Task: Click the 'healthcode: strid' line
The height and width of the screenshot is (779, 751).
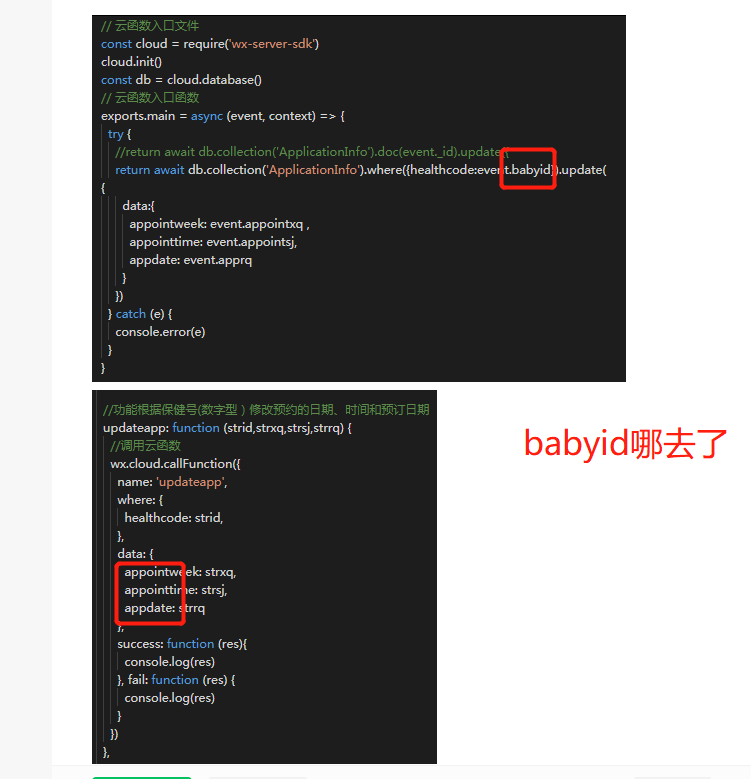Action: tap(174, 518)
